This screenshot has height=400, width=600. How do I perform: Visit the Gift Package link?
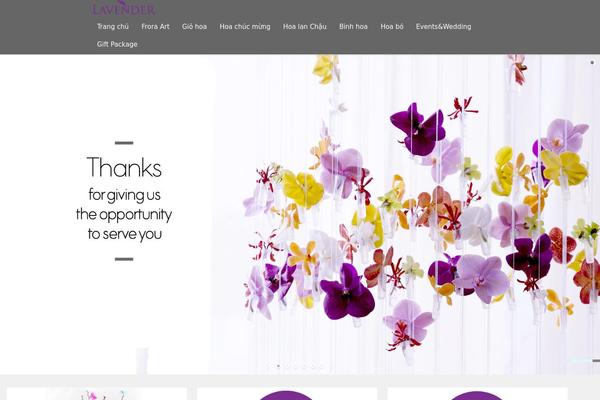[x=117, y=44]
